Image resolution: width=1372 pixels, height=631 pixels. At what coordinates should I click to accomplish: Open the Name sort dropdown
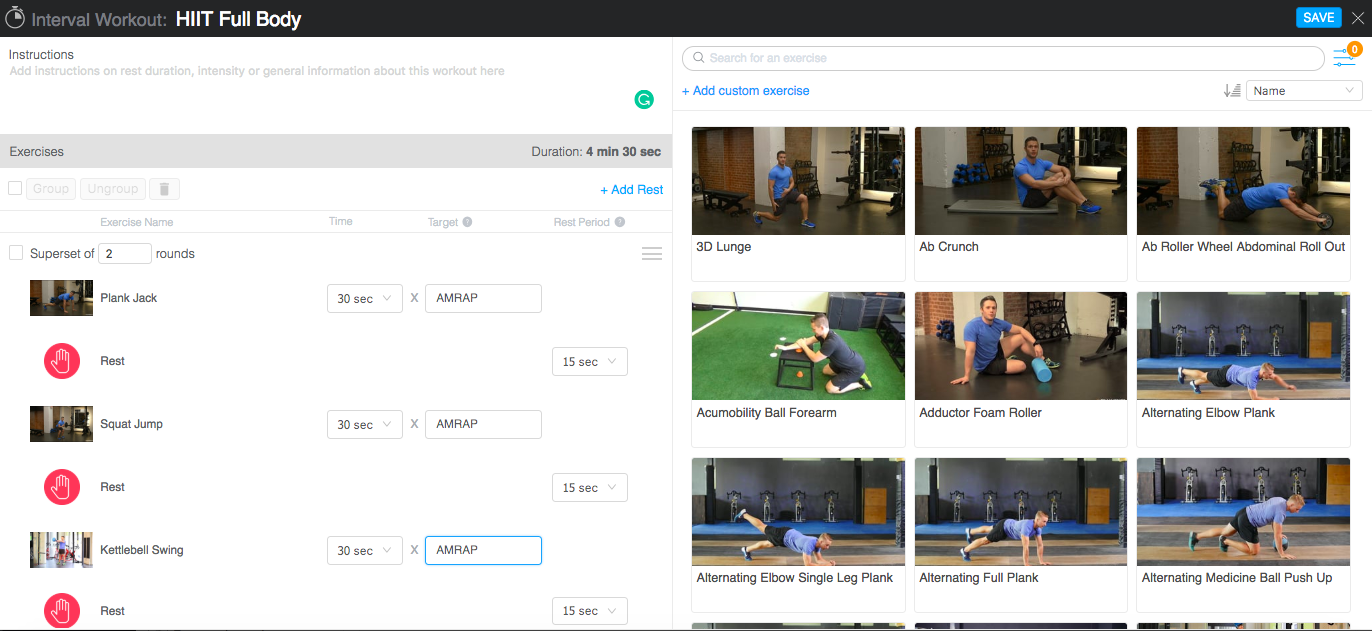[x=1304, y=90]
